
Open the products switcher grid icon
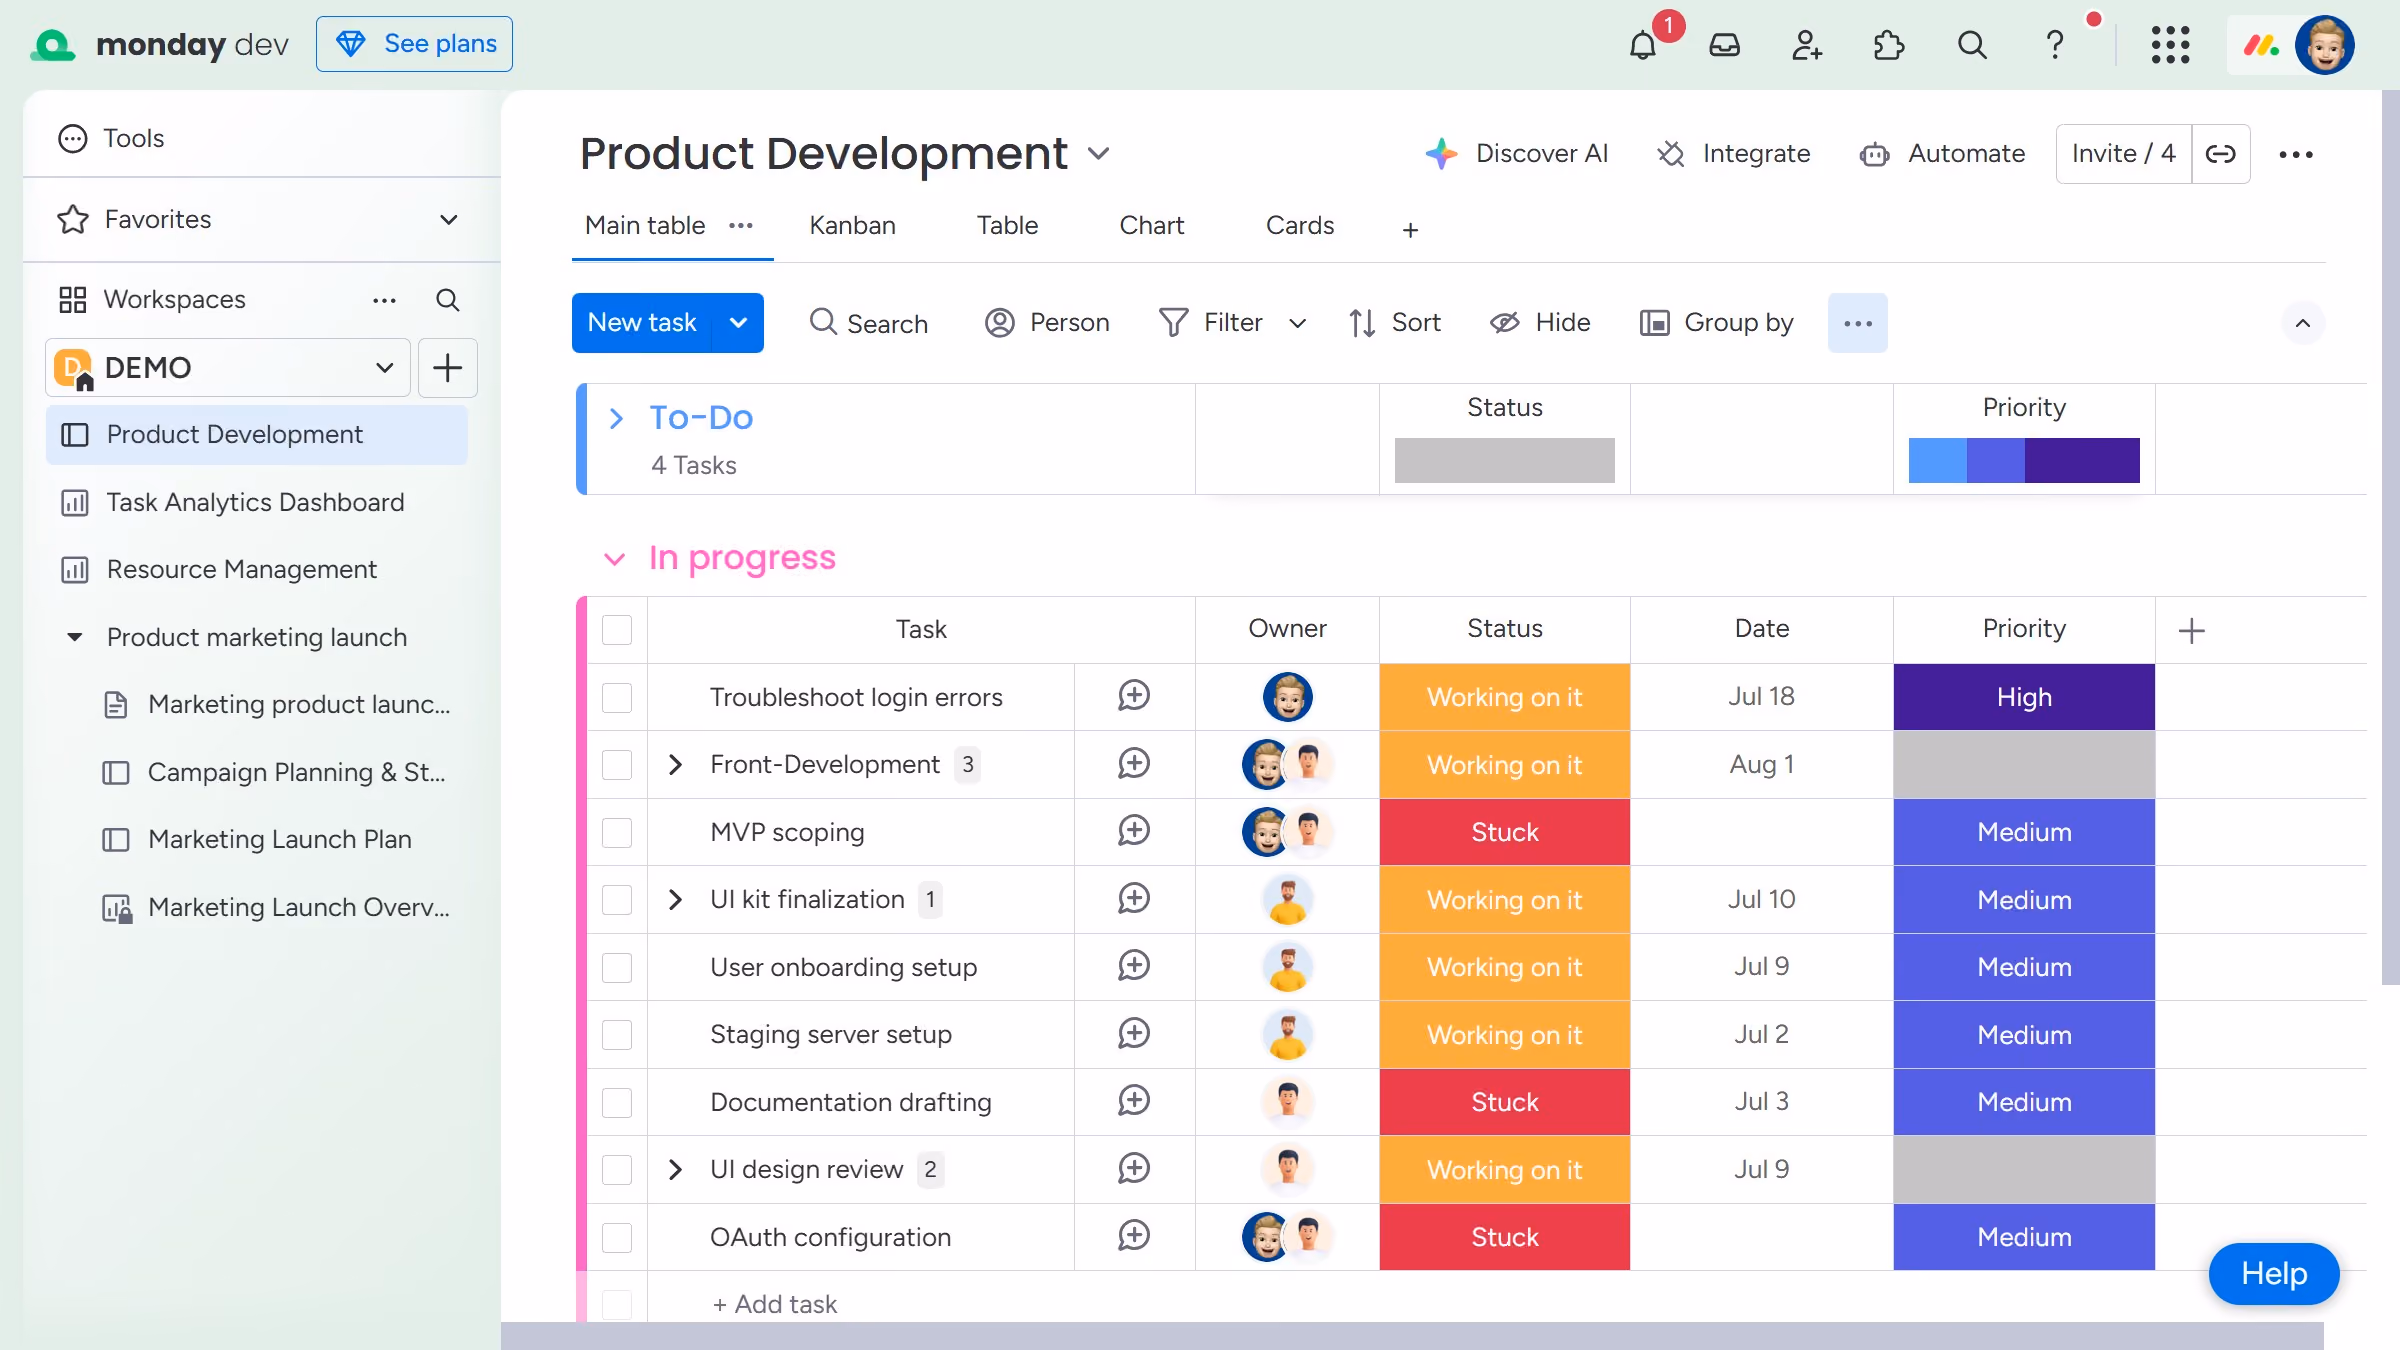[2170, 45]
